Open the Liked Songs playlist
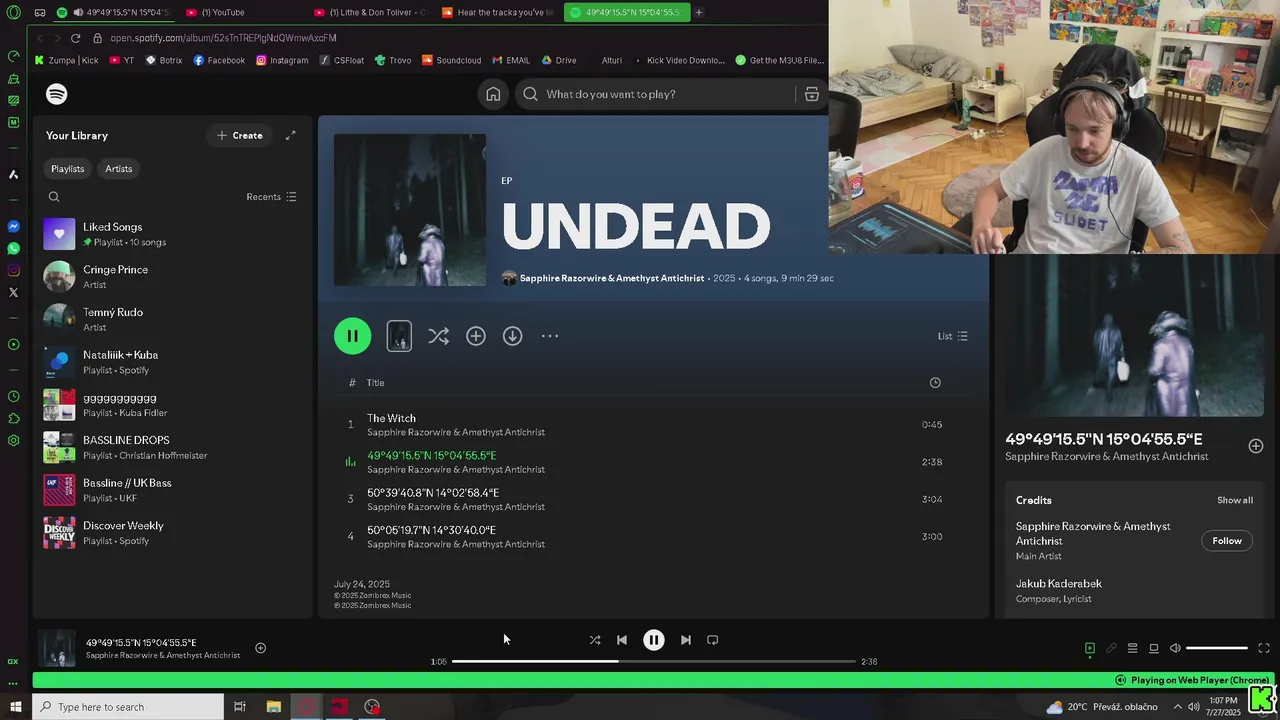This screenshot has height=720, width=1280. 172,234
